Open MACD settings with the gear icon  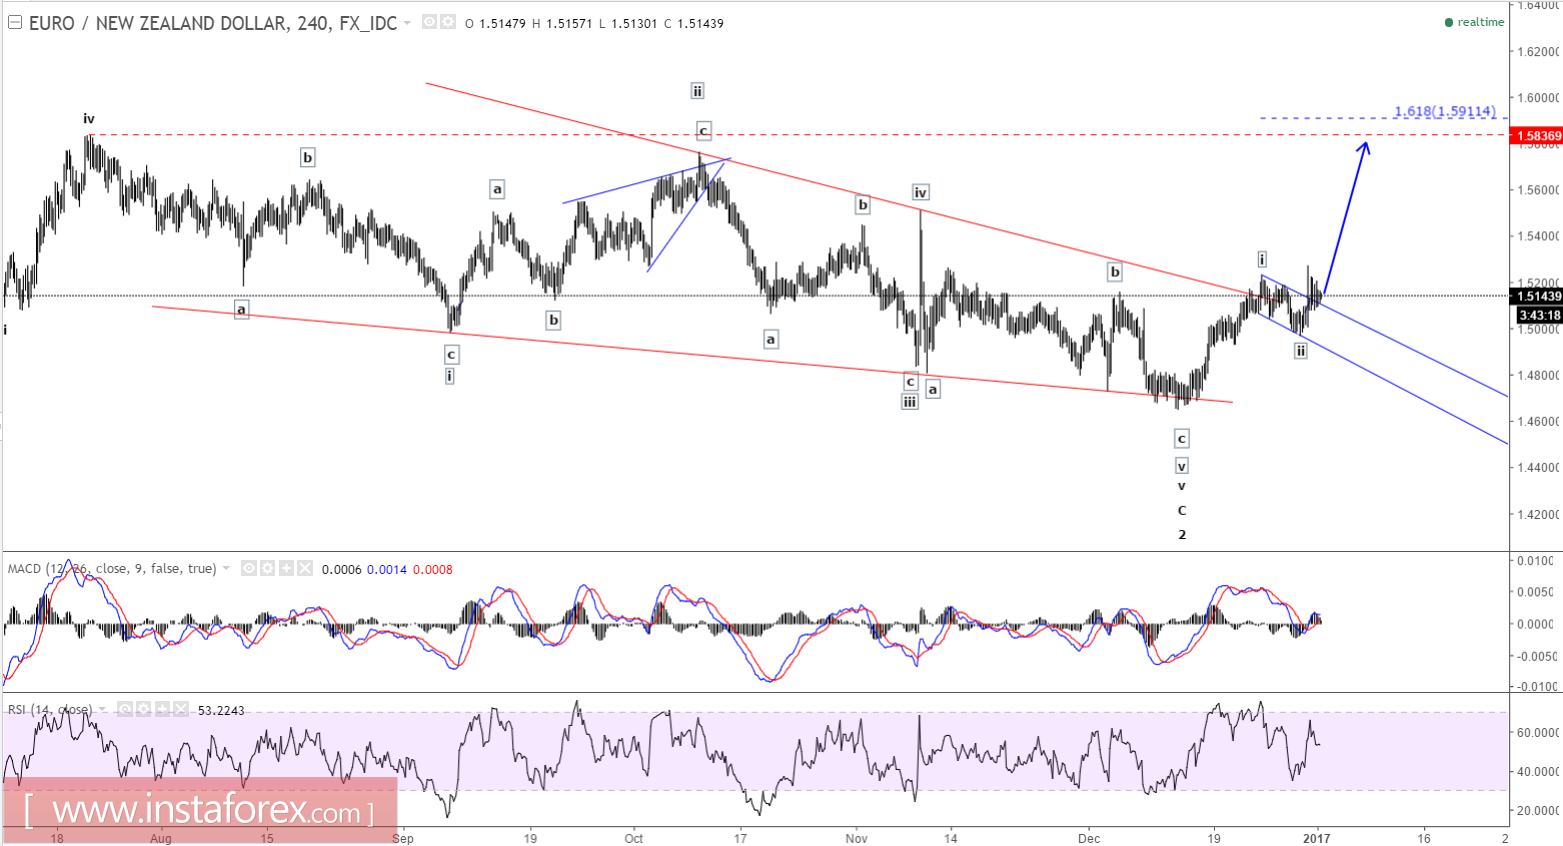(268, 568)
